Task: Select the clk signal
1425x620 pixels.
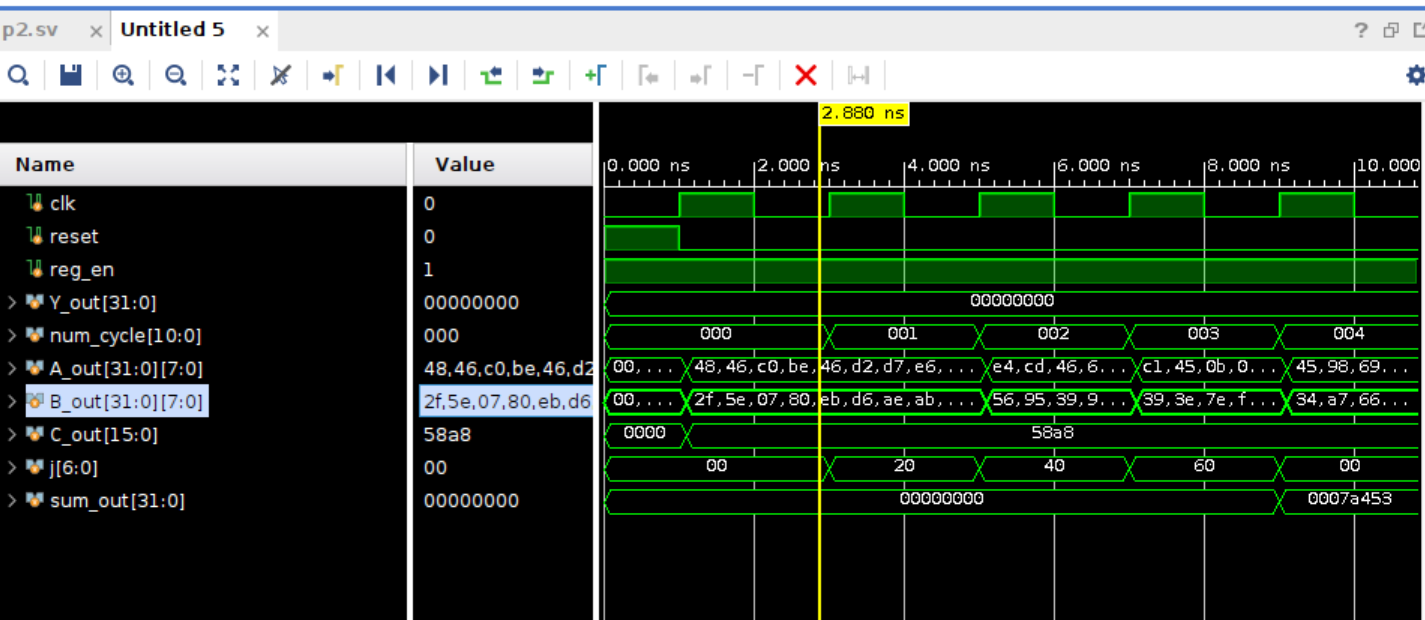Action: [62, 203]
